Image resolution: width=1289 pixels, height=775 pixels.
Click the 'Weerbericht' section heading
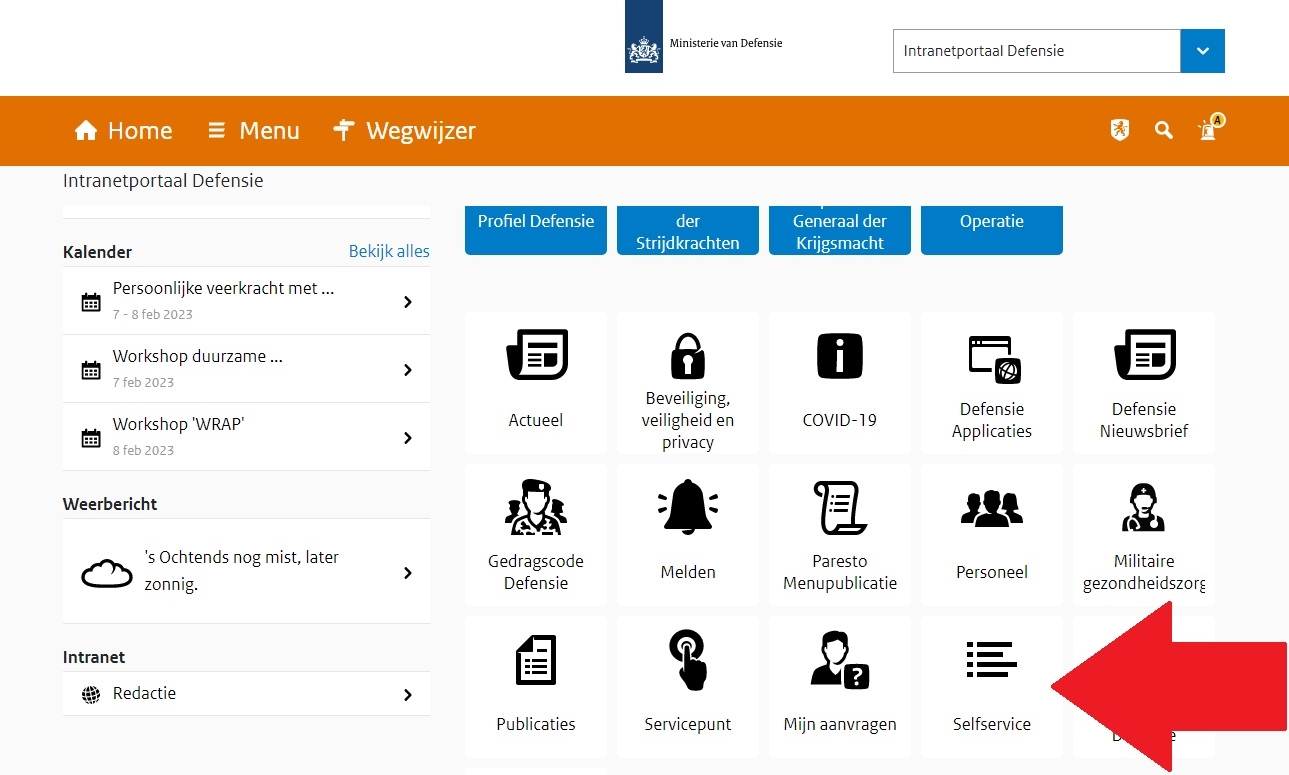click(x=110, y=504)
